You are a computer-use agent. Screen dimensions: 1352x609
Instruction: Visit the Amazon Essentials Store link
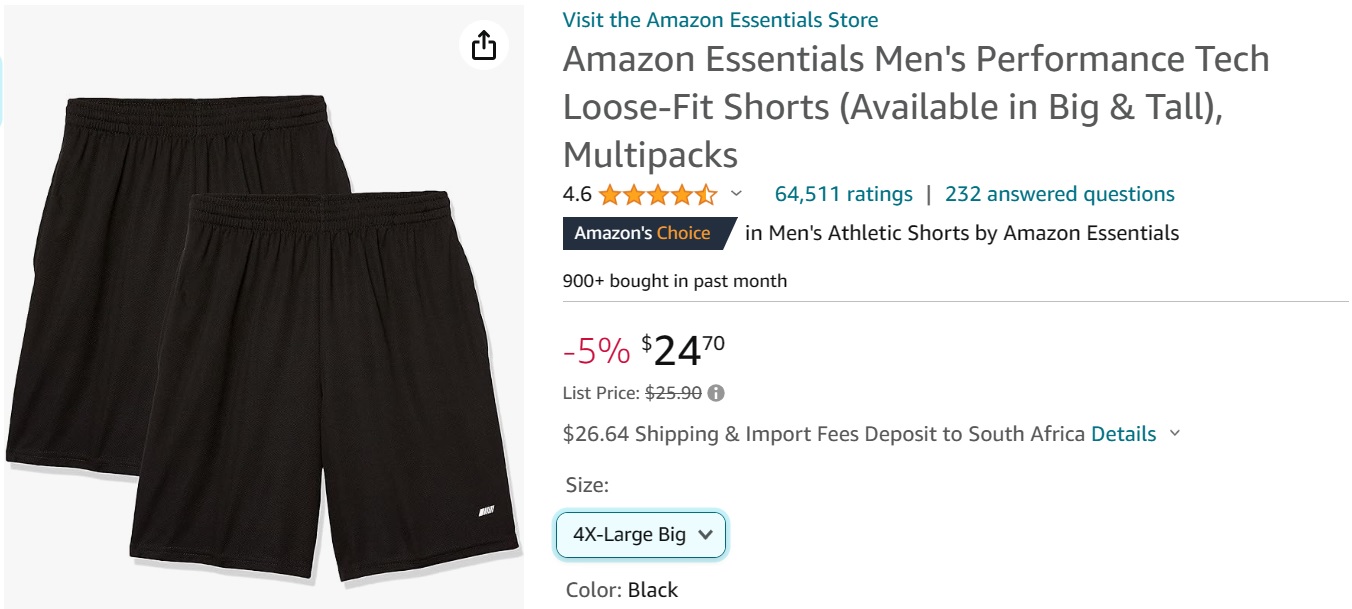point(720,19)
